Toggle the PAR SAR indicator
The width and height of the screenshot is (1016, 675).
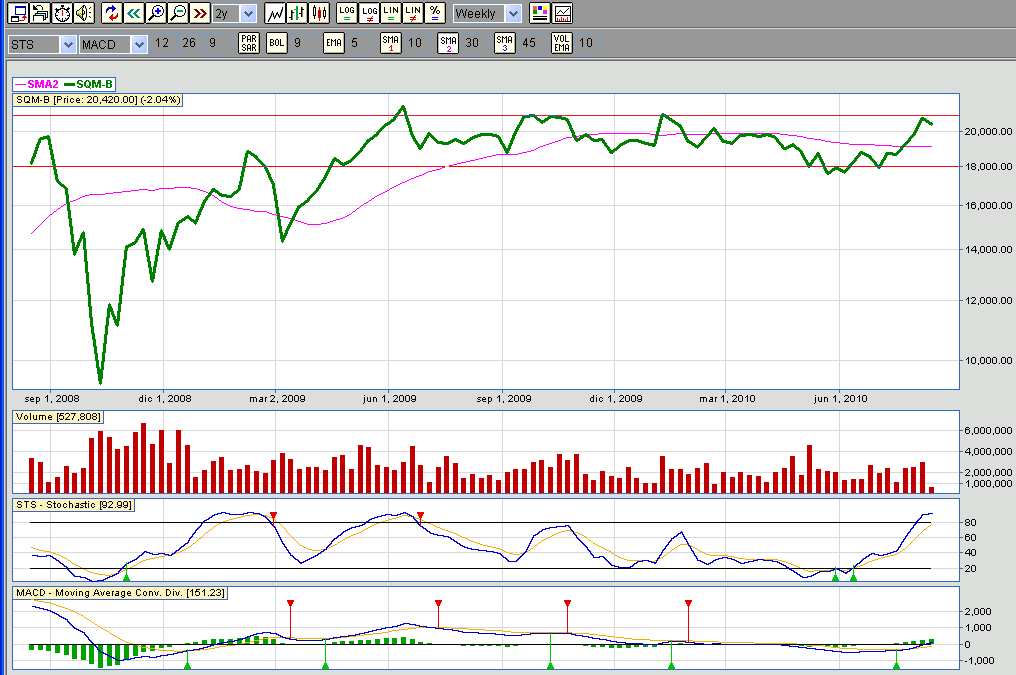point(249,44)
